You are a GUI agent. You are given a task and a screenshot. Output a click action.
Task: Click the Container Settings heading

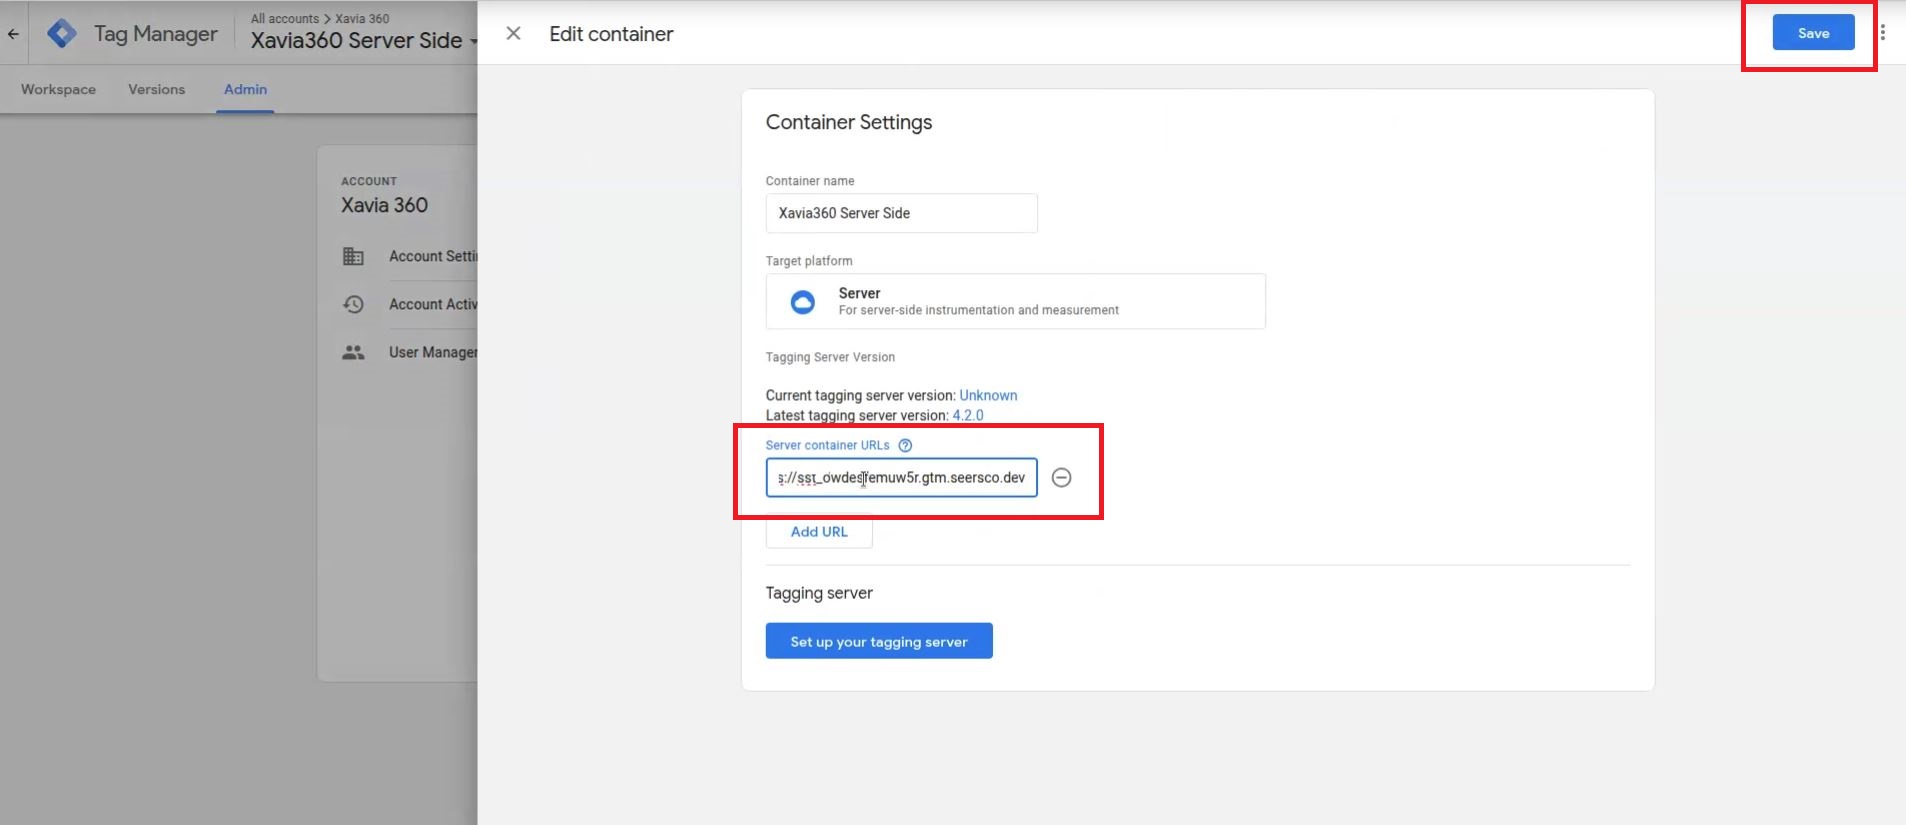pos(849,122)
